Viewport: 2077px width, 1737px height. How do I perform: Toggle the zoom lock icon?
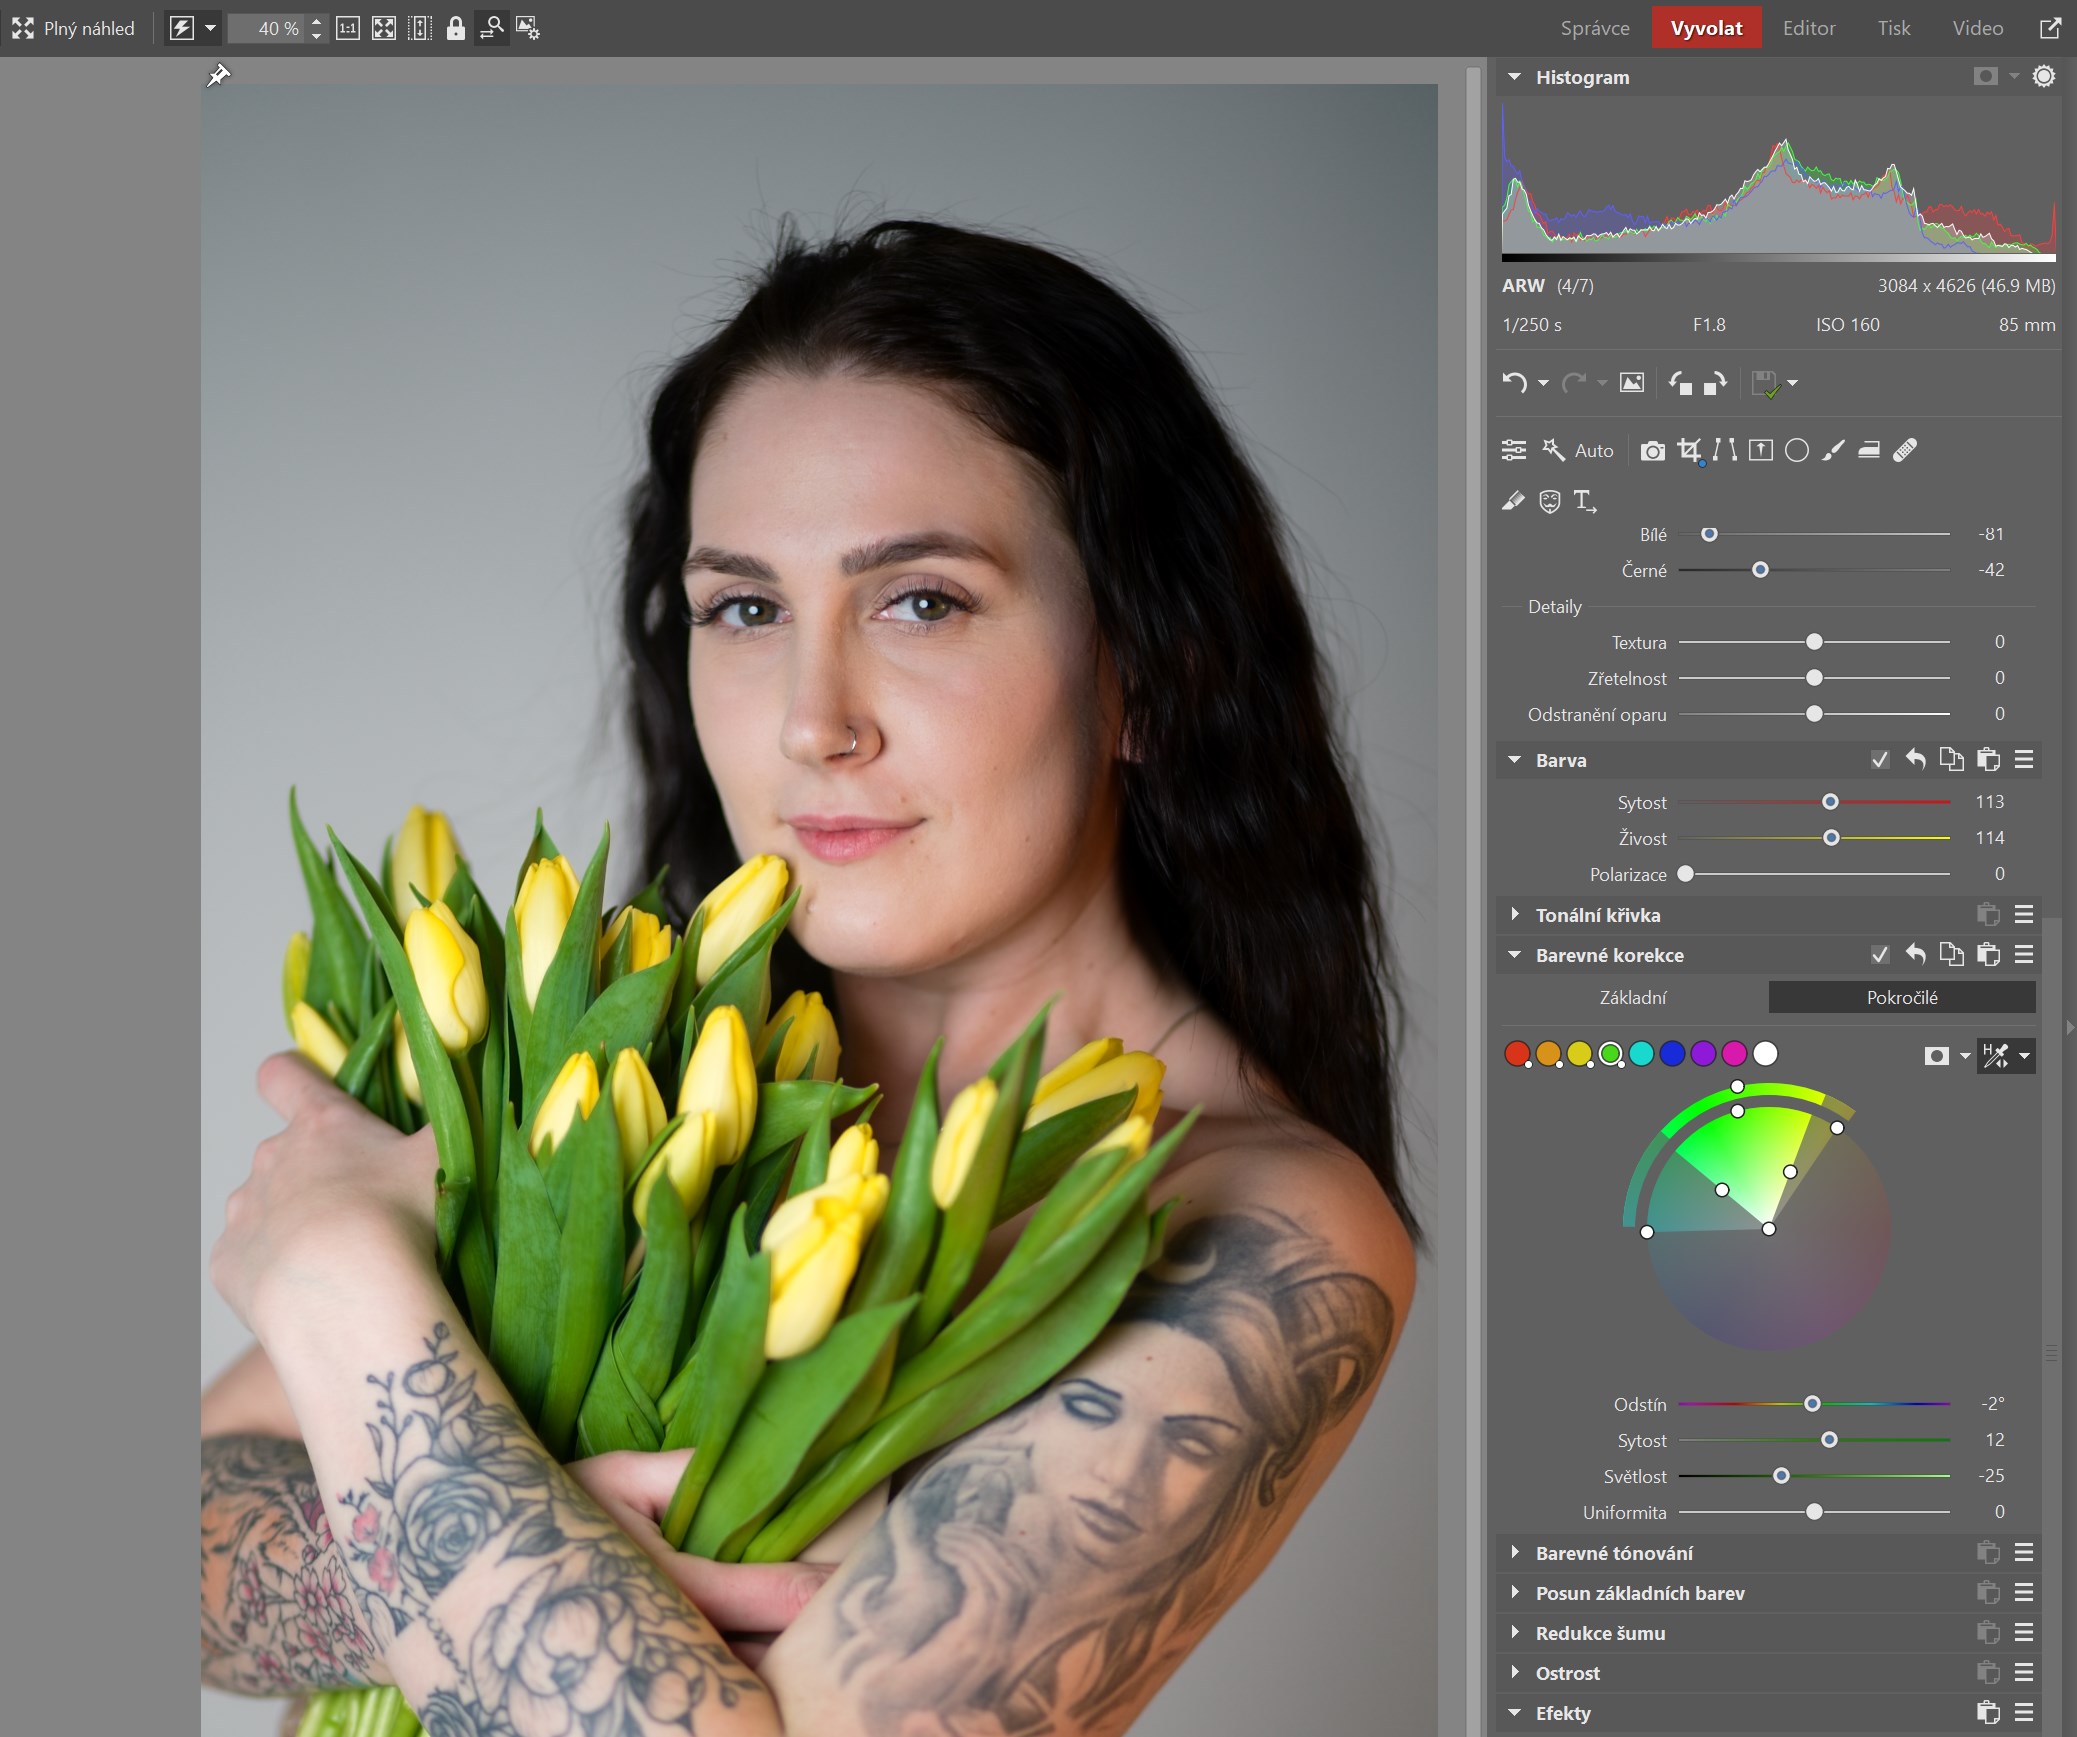tap(455, 28)
